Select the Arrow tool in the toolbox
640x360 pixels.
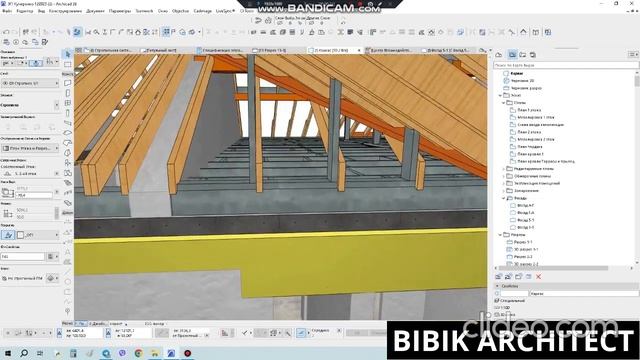[x=67, y=55]
